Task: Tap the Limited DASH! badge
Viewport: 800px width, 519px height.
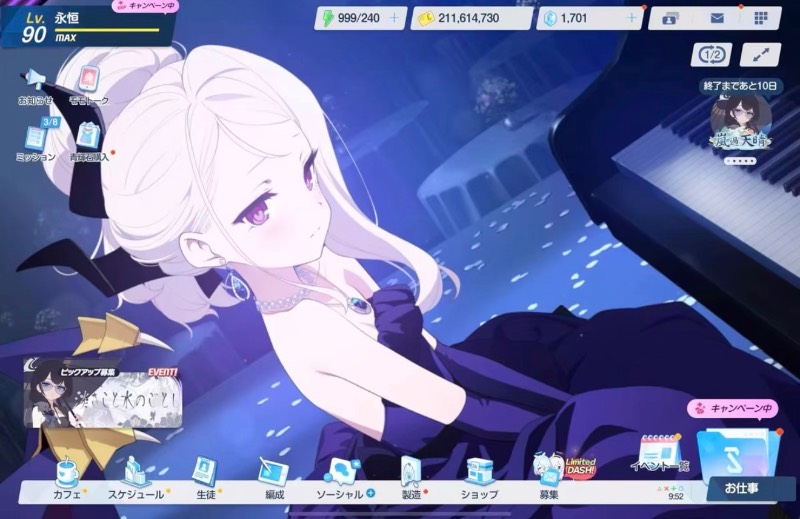Action: tap(581, 466)
